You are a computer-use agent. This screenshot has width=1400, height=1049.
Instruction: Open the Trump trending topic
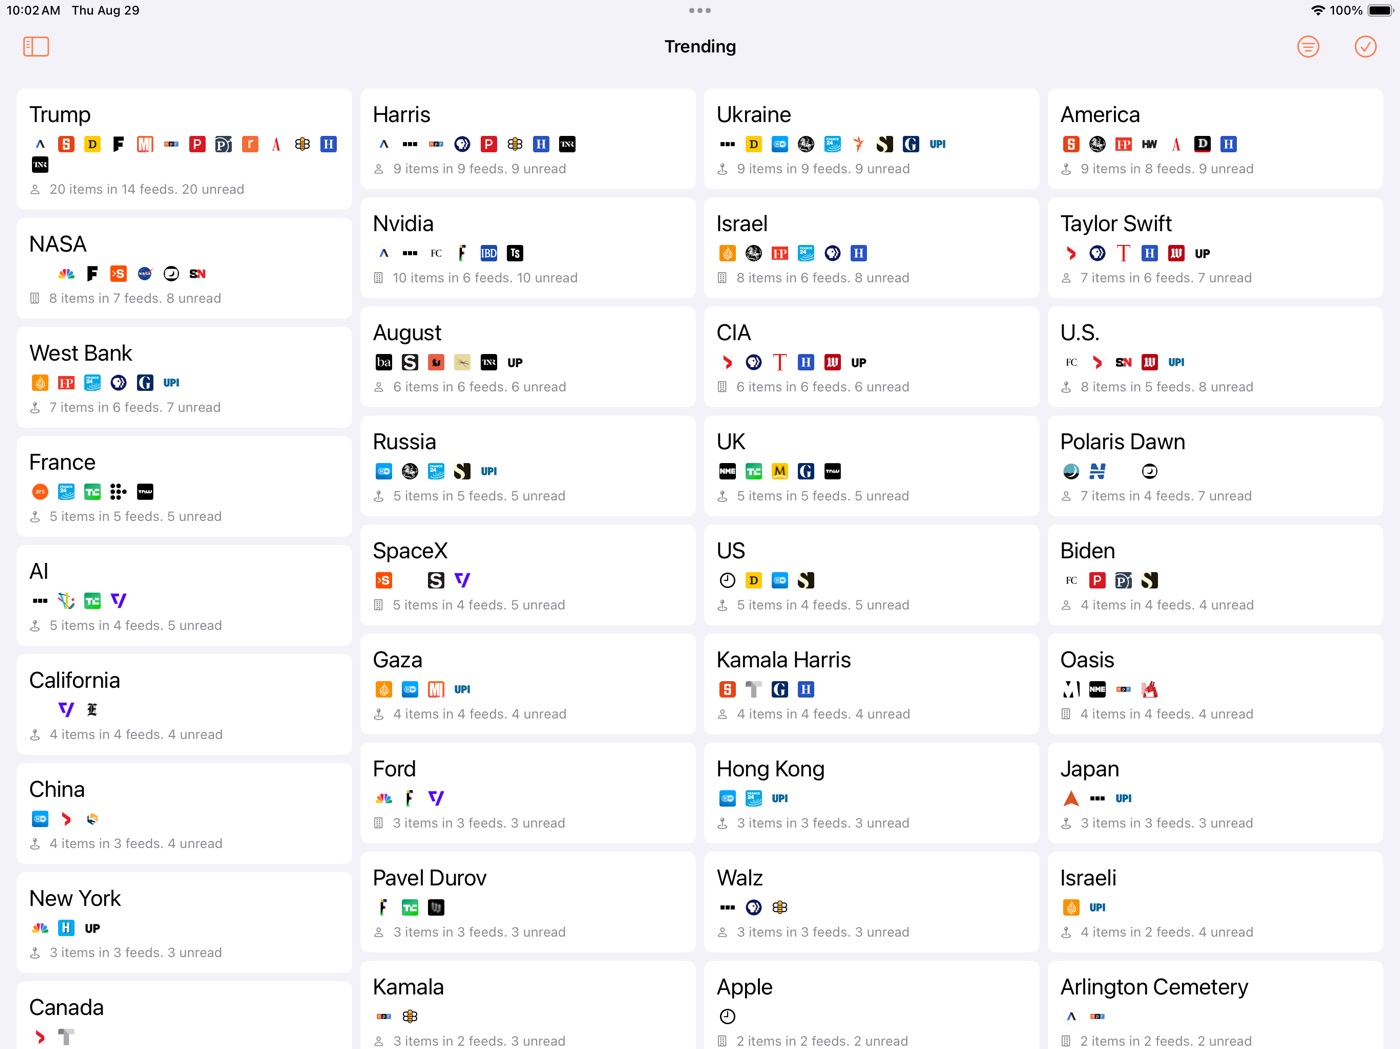pyautogui.click(x=184, y=149)
